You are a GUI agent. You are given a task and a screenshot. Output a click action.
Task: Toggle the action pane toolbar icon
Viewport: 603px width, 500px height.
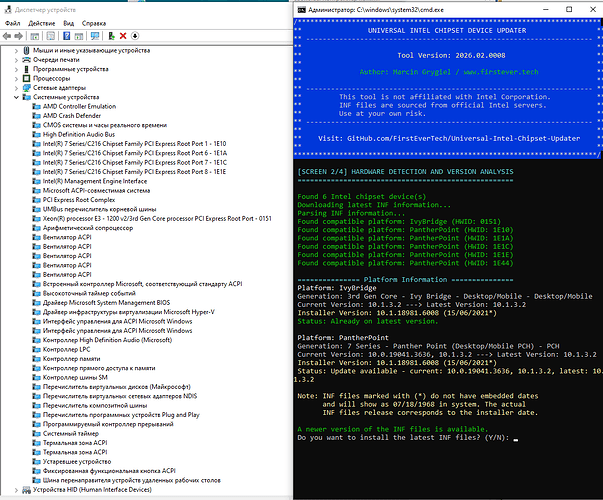tap(78, 36)
